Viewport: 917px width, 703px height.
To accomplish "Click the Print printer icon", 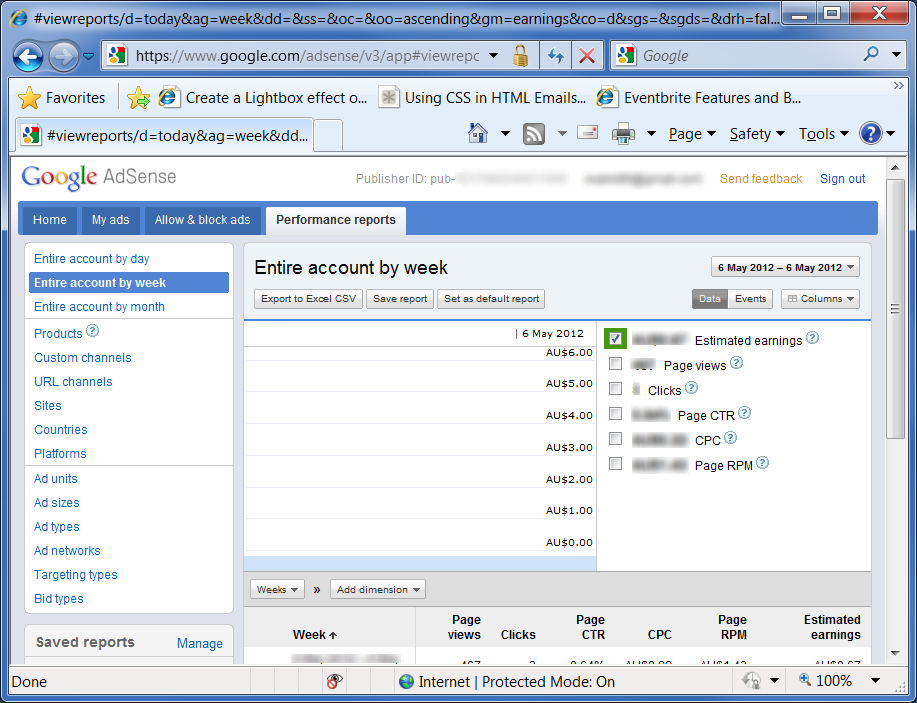I will pyautogui.click(x=623, y=134).
